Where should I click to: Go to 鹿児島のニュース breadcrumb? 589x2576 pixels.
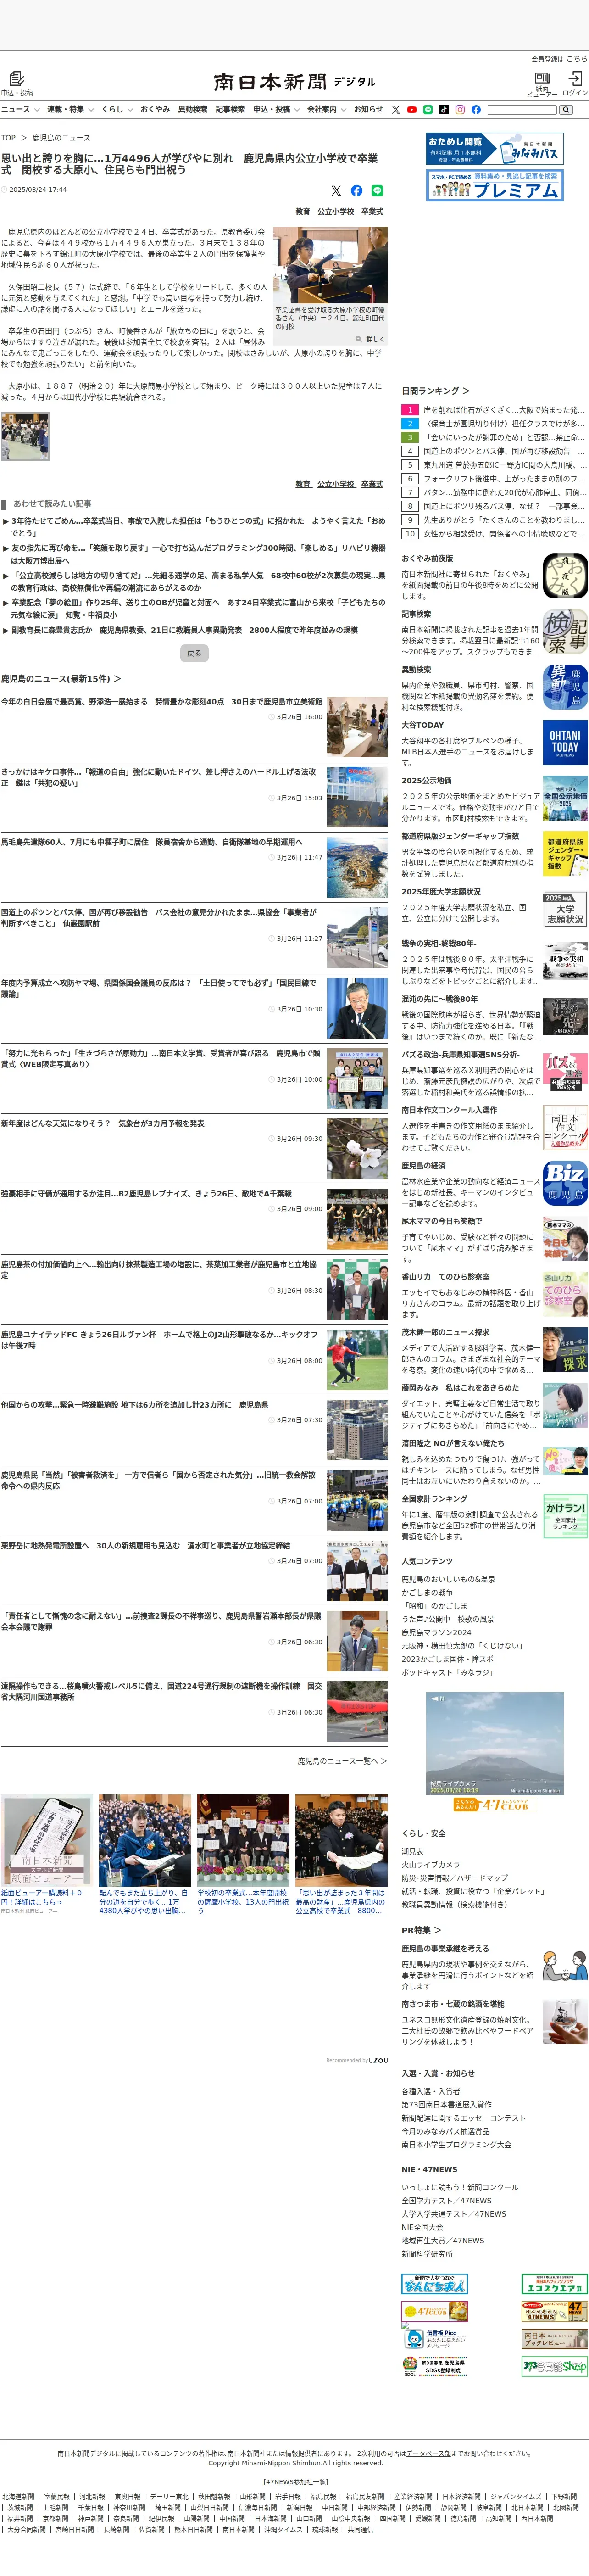61,138
